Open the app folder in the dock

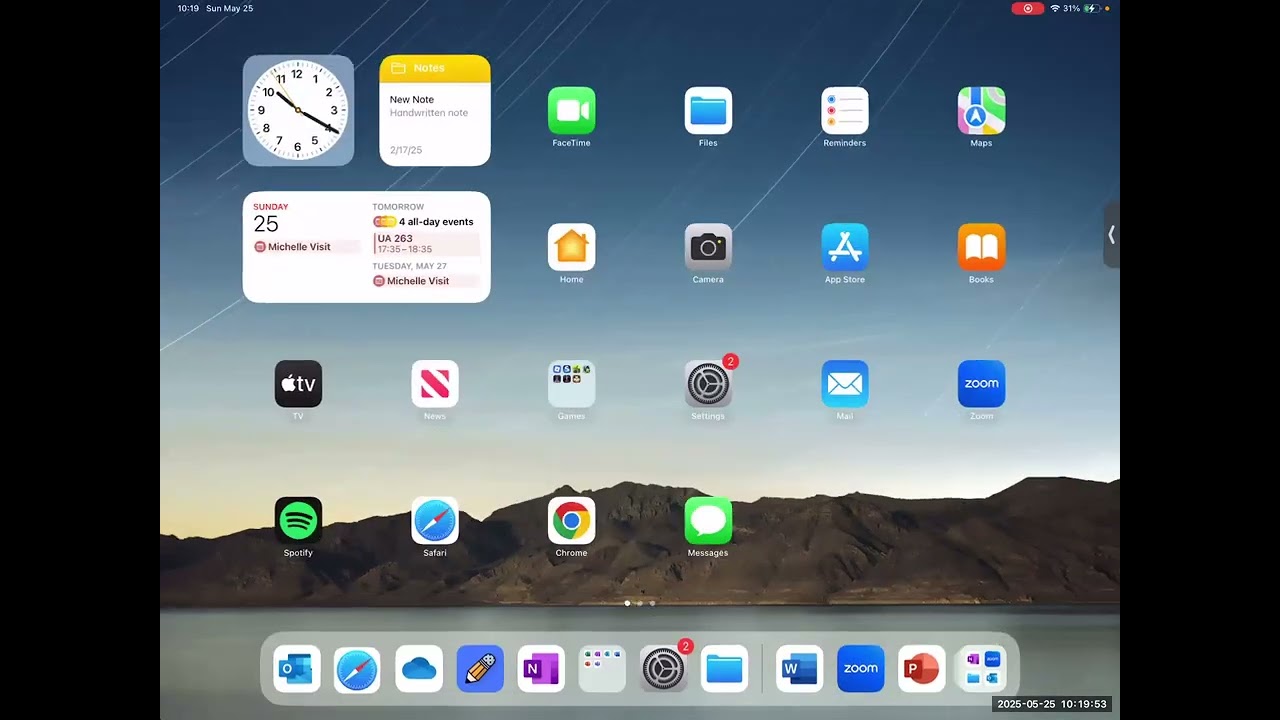(x=602, y=669)
